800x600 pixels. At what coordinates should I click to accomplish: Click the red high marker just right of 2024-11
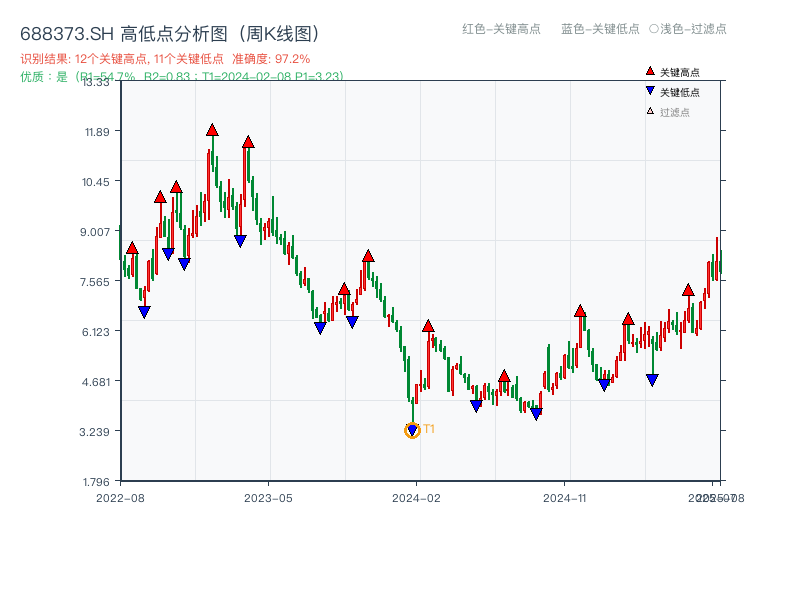point(580,311)
